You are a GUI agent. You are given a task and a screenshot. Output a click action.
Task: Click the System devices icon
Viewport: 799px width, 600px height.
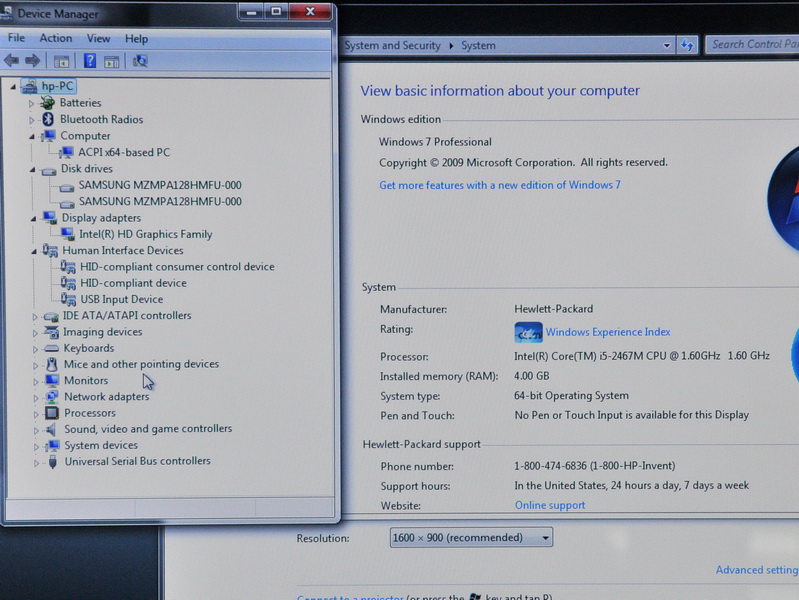click(x=52, y=446)
